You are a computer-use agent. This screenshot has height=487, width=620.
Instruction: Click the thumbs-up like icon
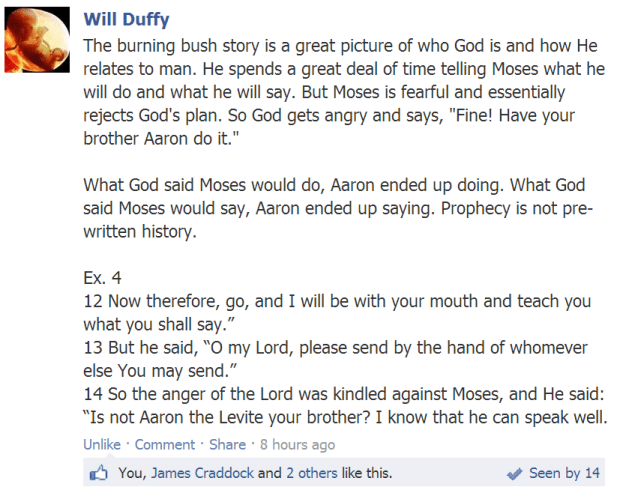click(x=99, y=472)
